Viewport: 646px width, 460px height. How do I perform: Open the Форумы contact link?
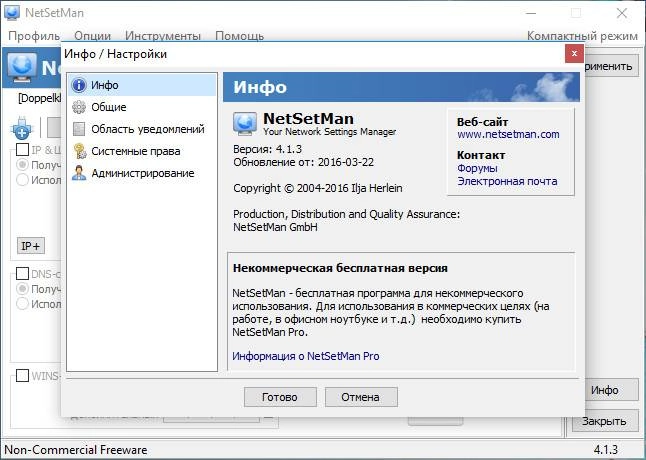pos(477,168)
